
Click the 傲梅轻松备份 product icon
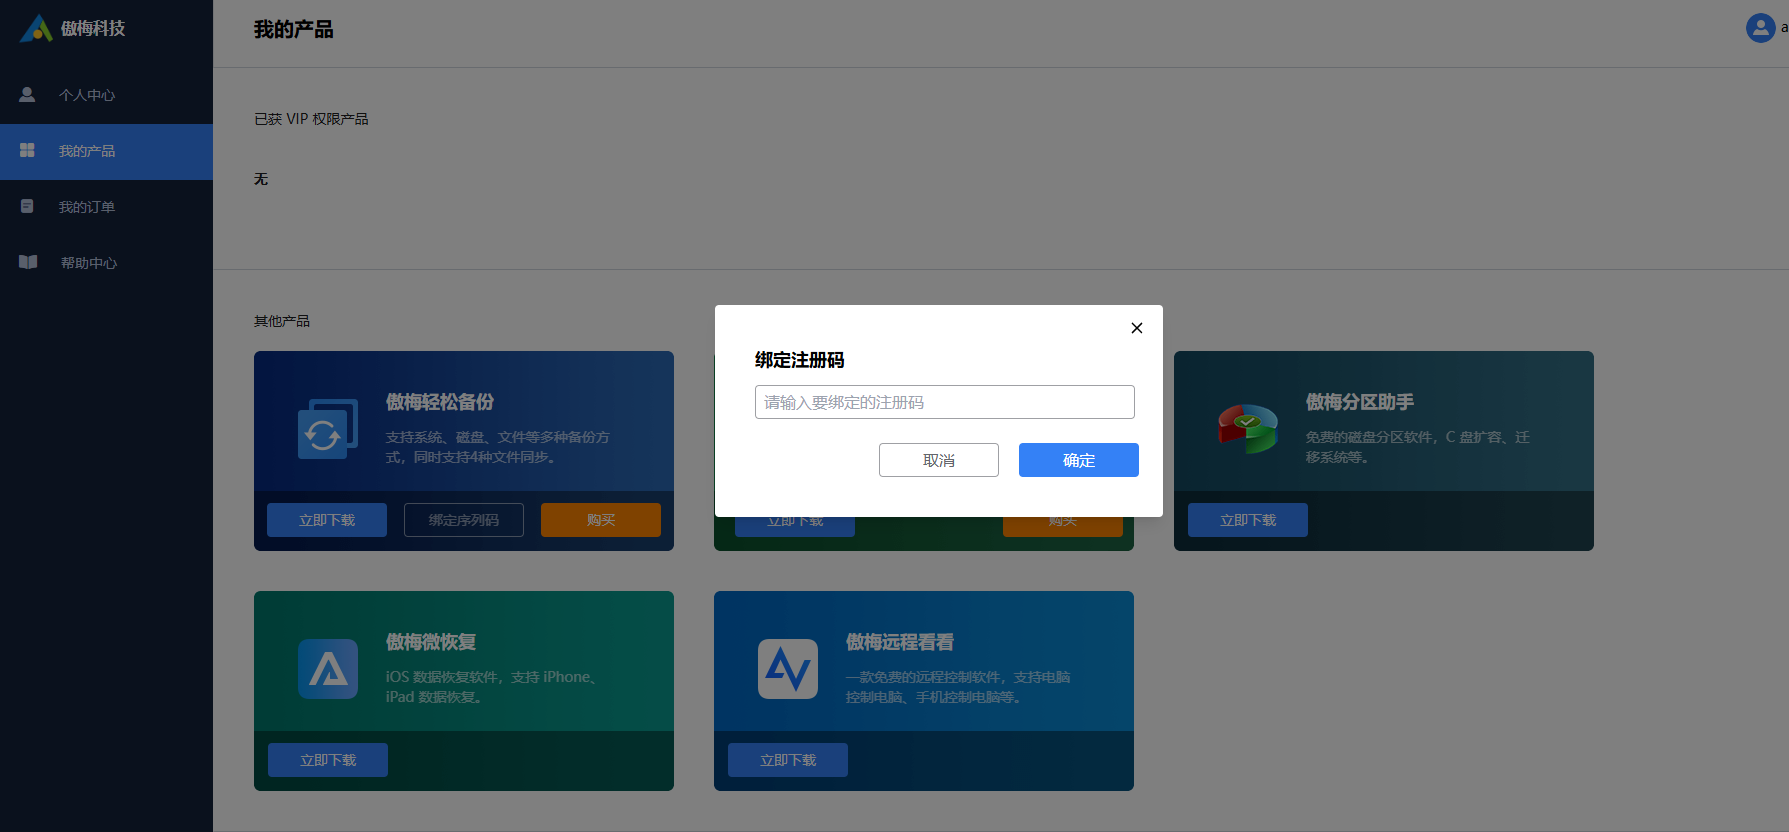[327, 429]
